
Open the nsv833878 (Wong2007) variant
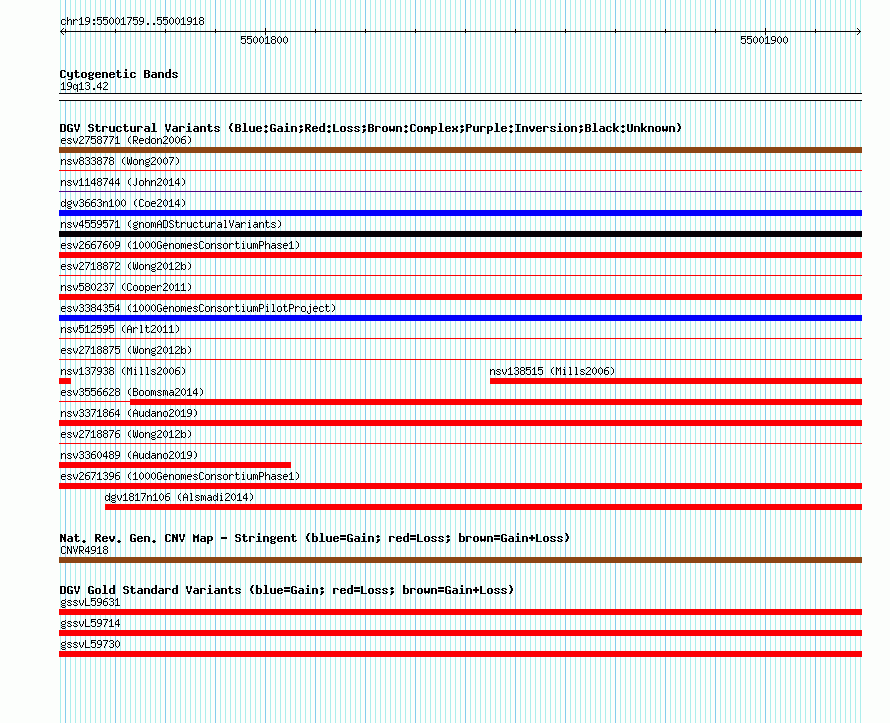click(120, 161)
